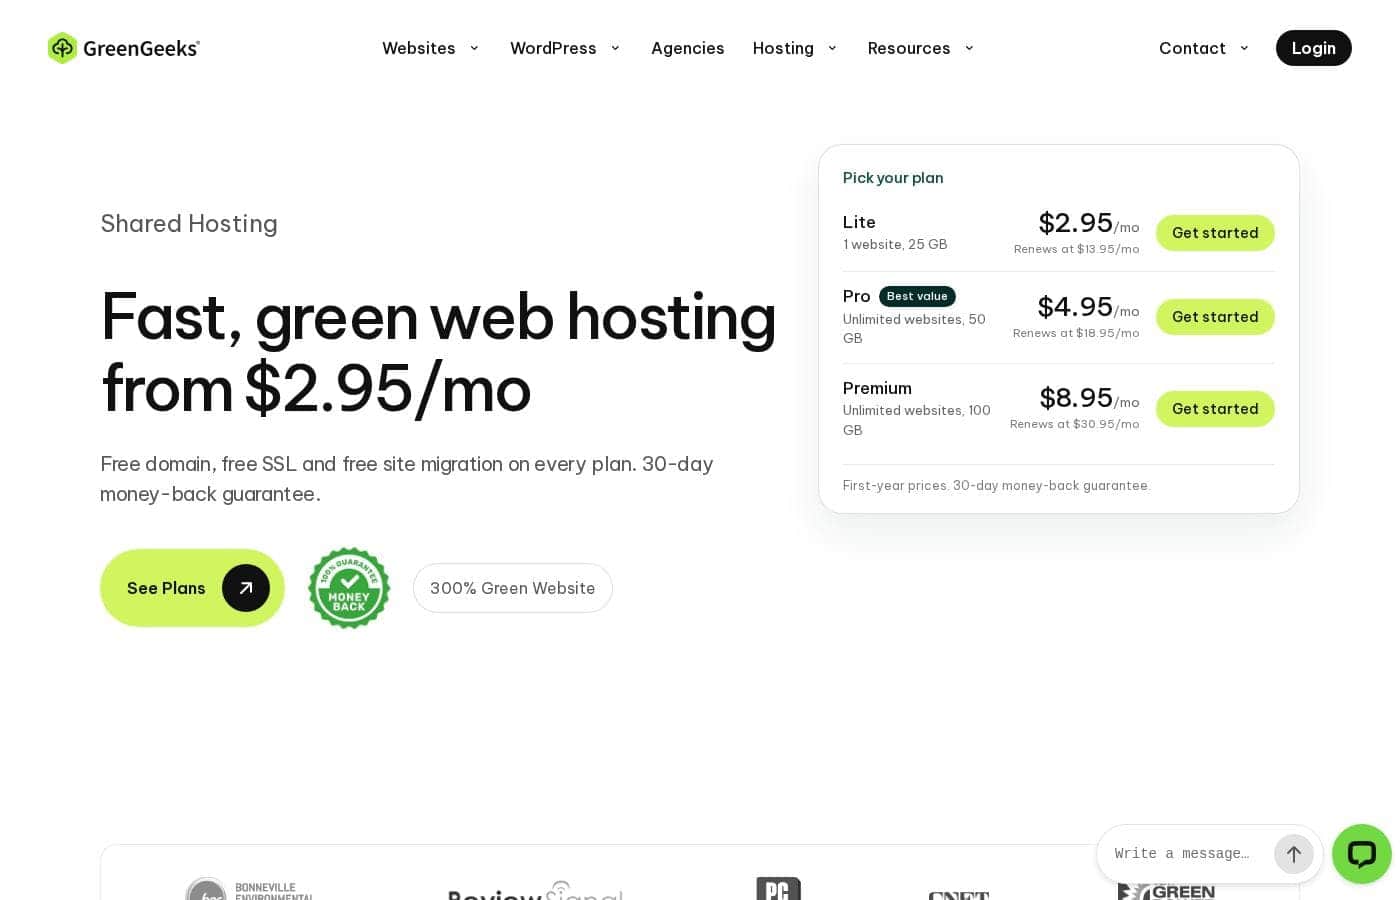Viewport: 1400px width, 900px height.
Task: Click the Premium plan name
Action: click(x=877, y=388)
